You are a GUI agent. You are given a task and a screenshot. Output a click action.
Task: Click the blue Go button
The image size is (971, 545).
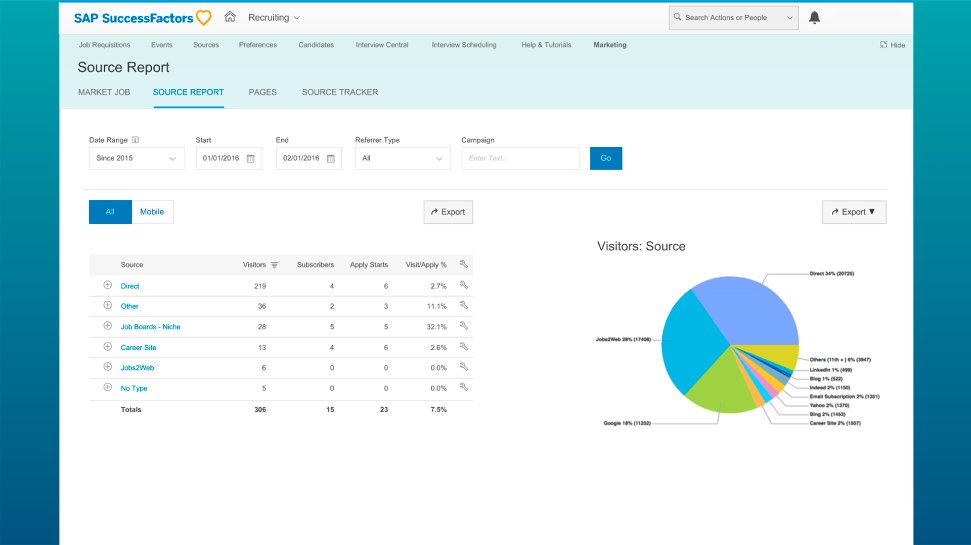pos(606,158)
